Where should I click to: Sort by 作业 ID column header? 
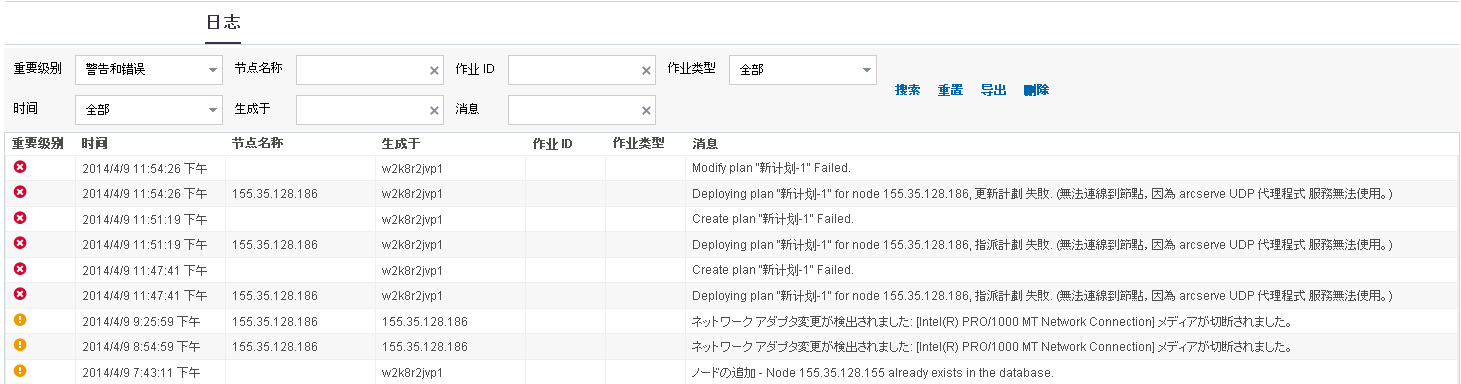click(553, 144)
